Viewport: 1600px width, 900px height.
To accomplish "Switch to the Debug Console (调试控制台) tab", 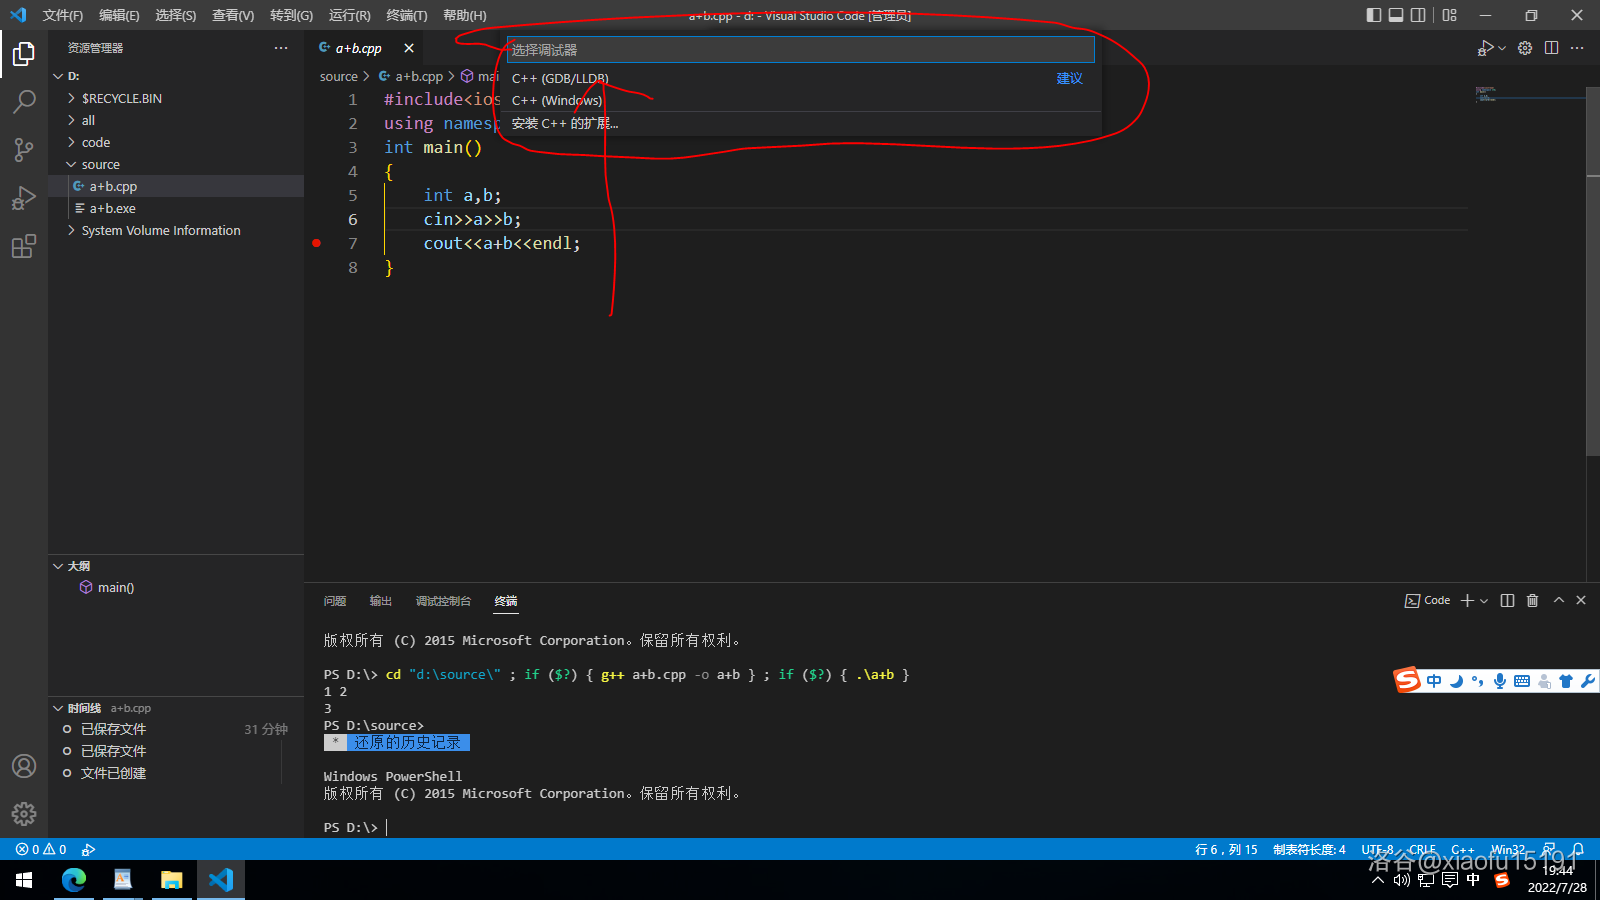I will (x=443, y=601).
